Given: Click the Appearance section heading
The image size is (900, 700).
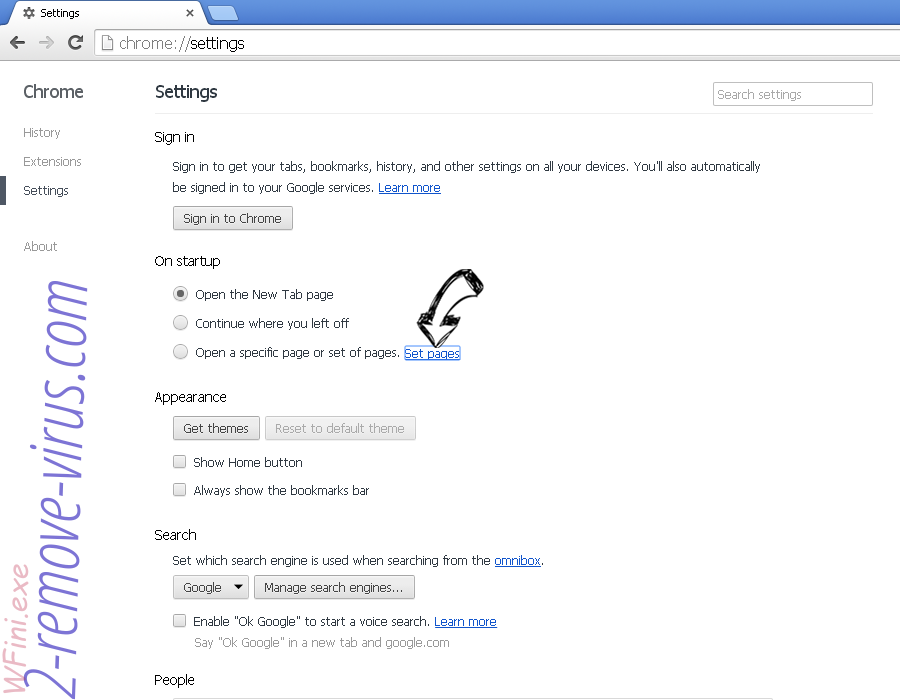Looking at the screenshot, I should click(190, 397).
